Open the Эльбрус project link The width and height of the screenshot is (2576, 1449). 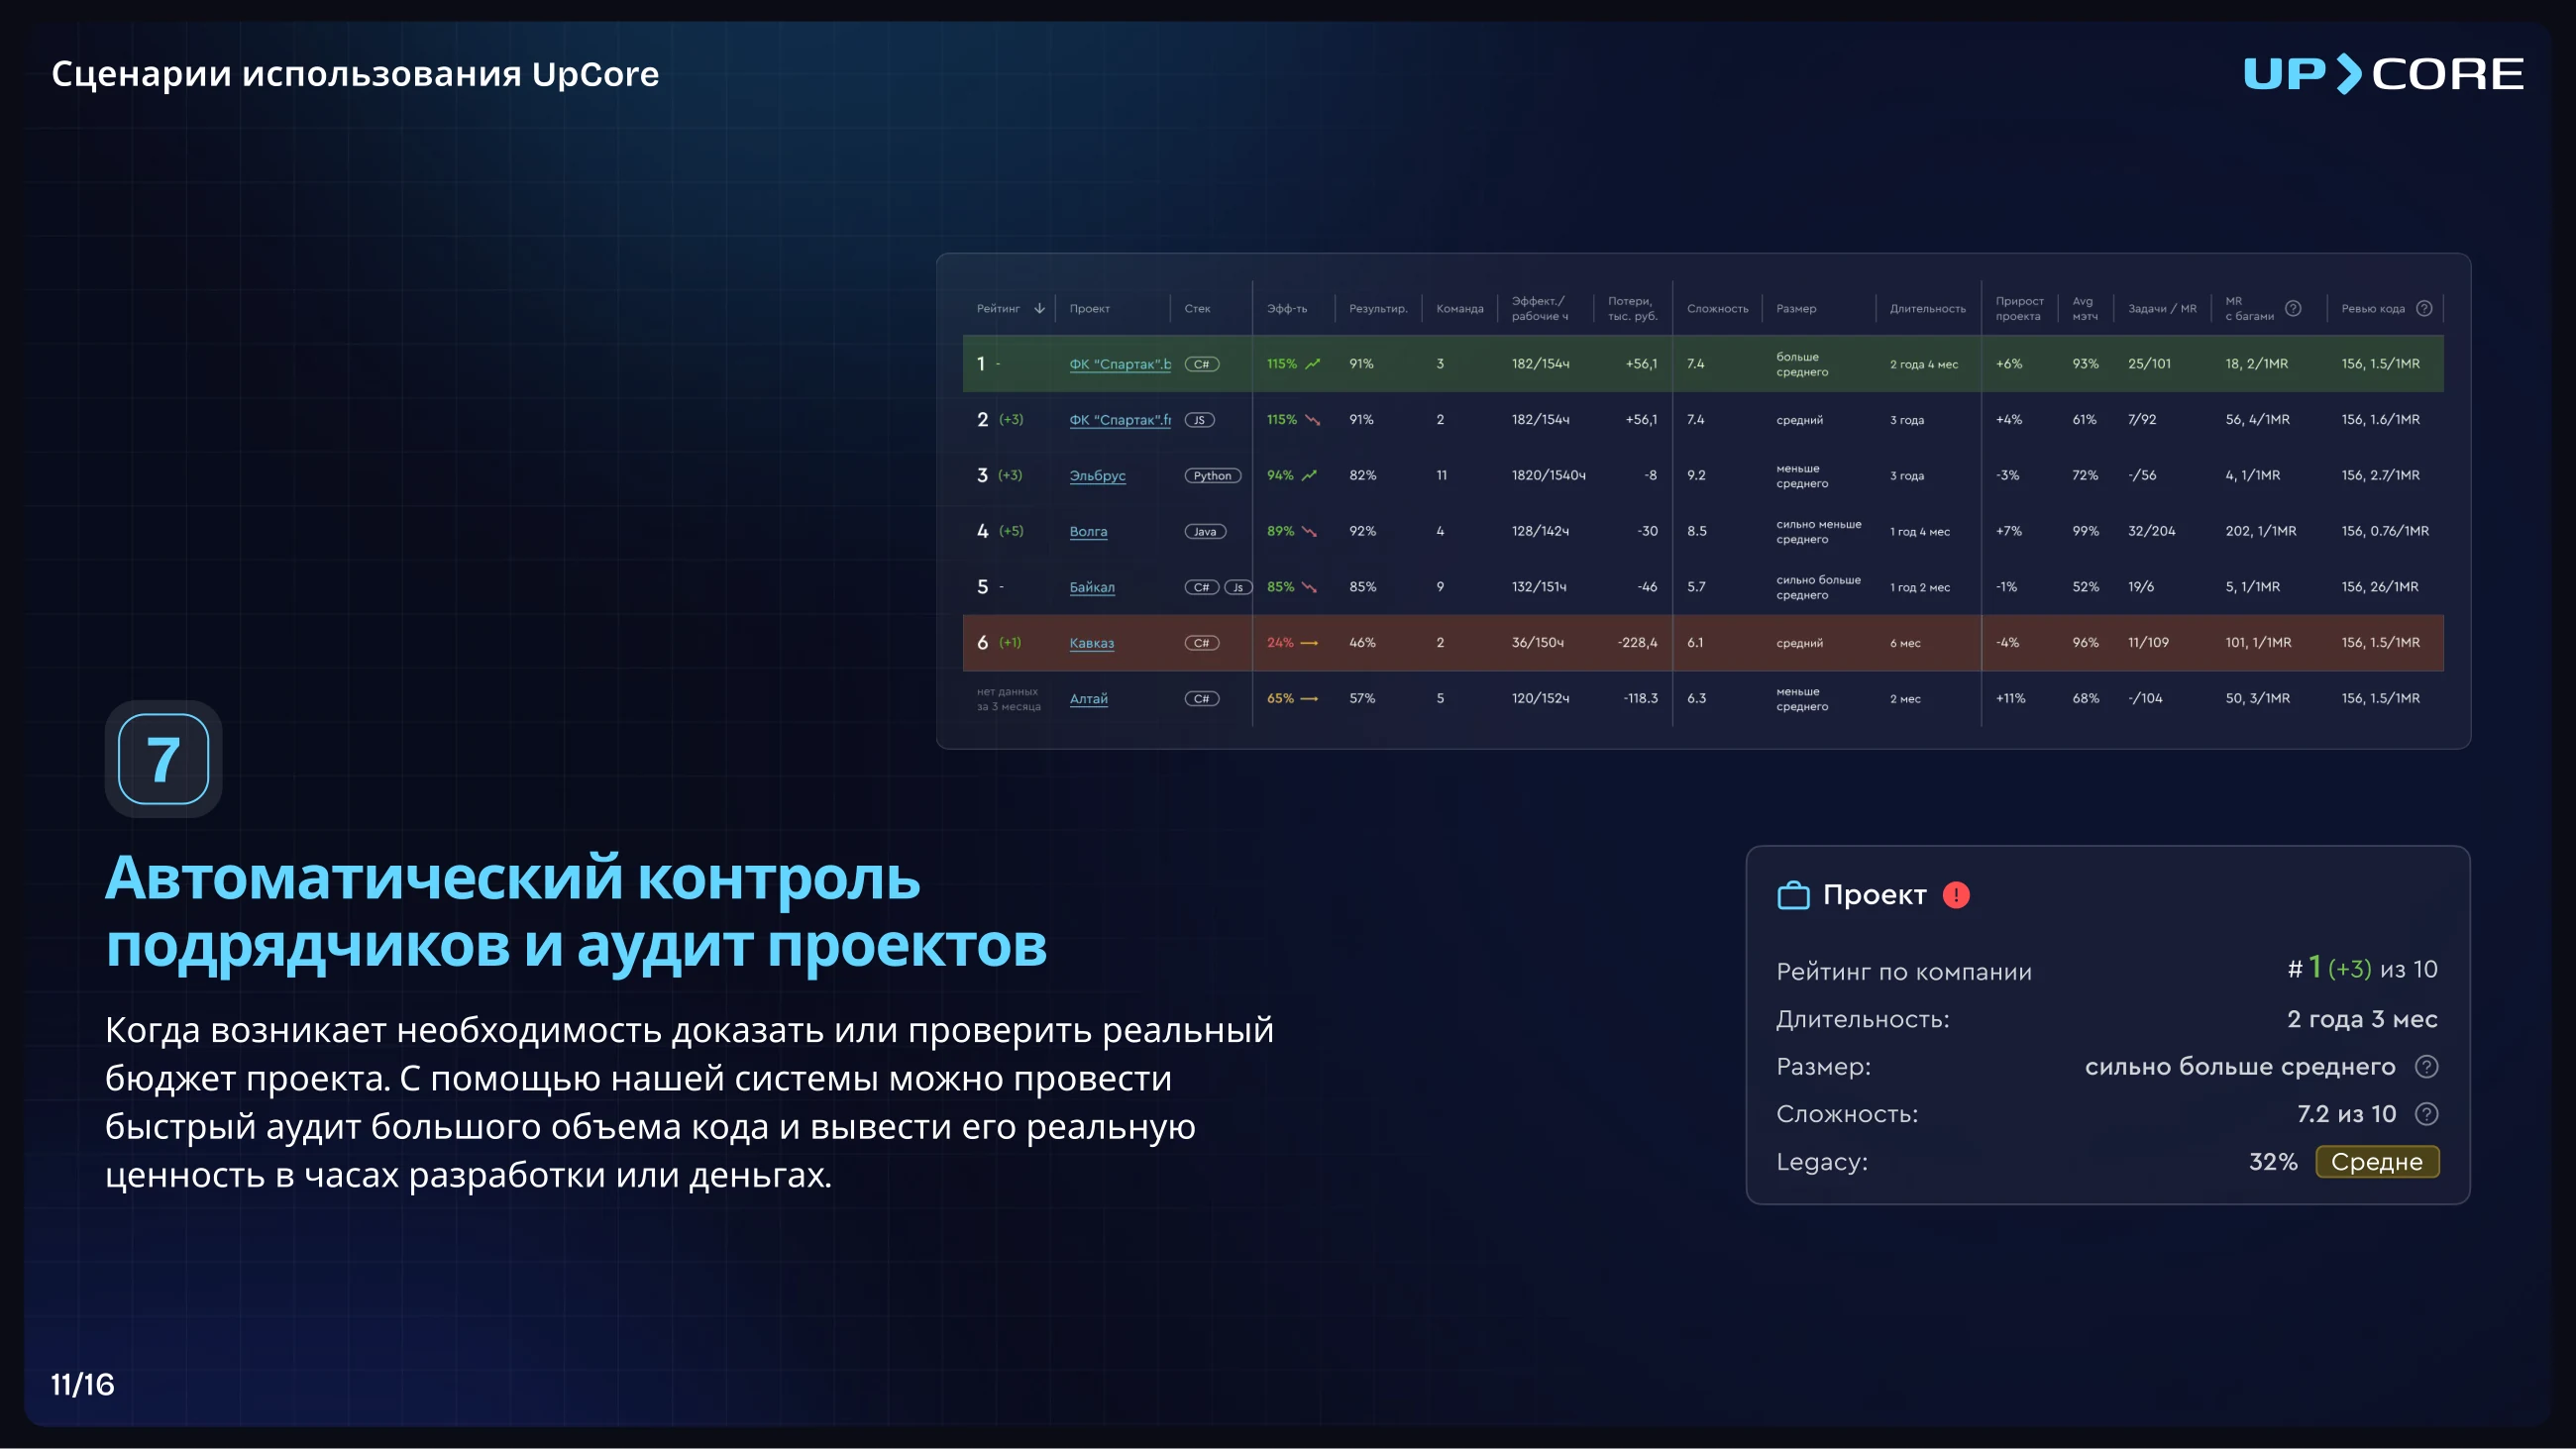[x=1097, y=476]
